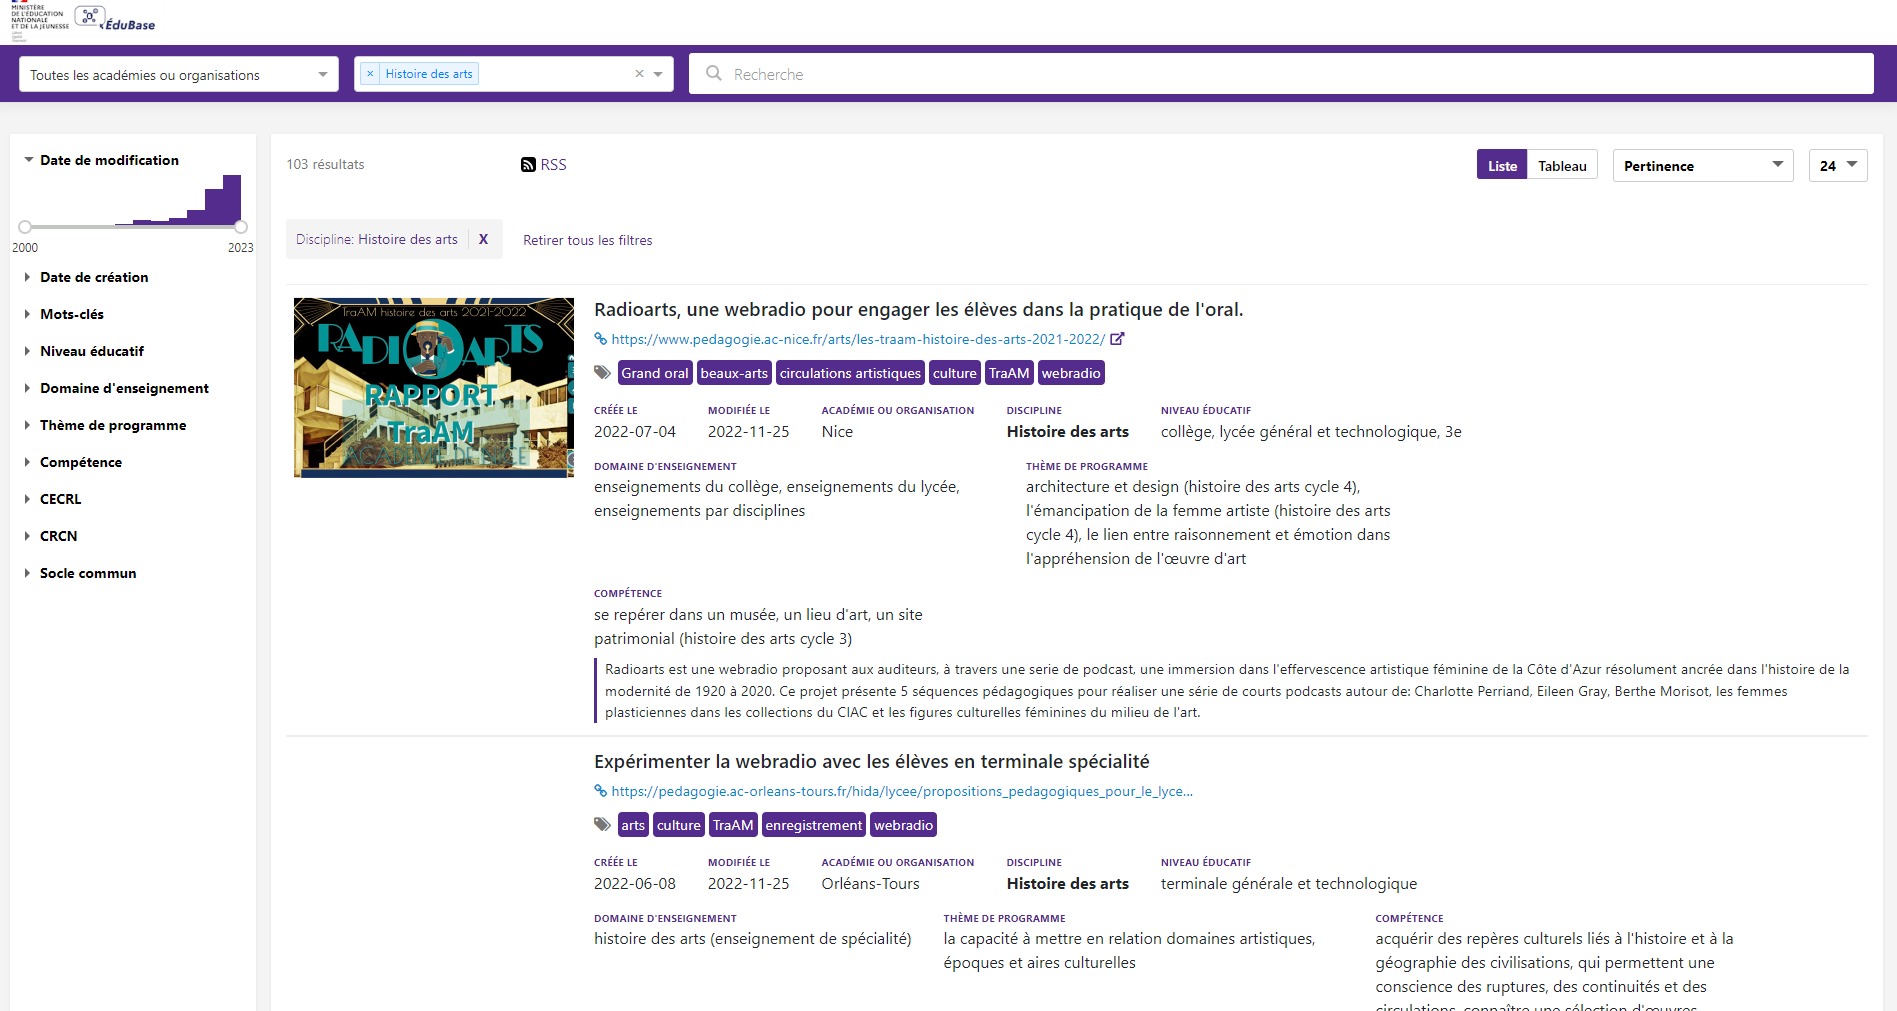The width and height of the screenshot is (1897, 1011).
Task: Clear all selected disciplines in combo box
Action: (639, 74)
